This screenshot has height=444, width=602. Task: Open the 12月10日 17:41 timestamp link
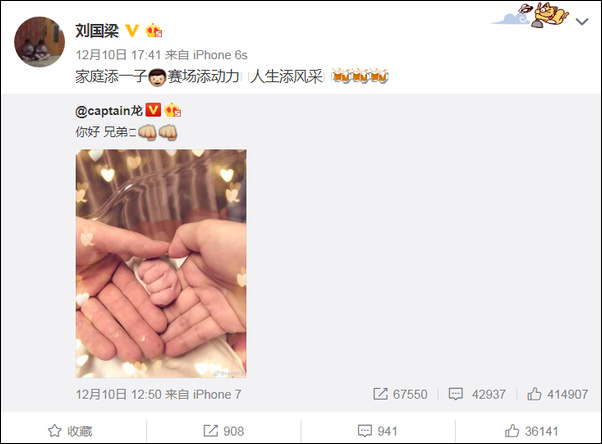tap(118, 55)
